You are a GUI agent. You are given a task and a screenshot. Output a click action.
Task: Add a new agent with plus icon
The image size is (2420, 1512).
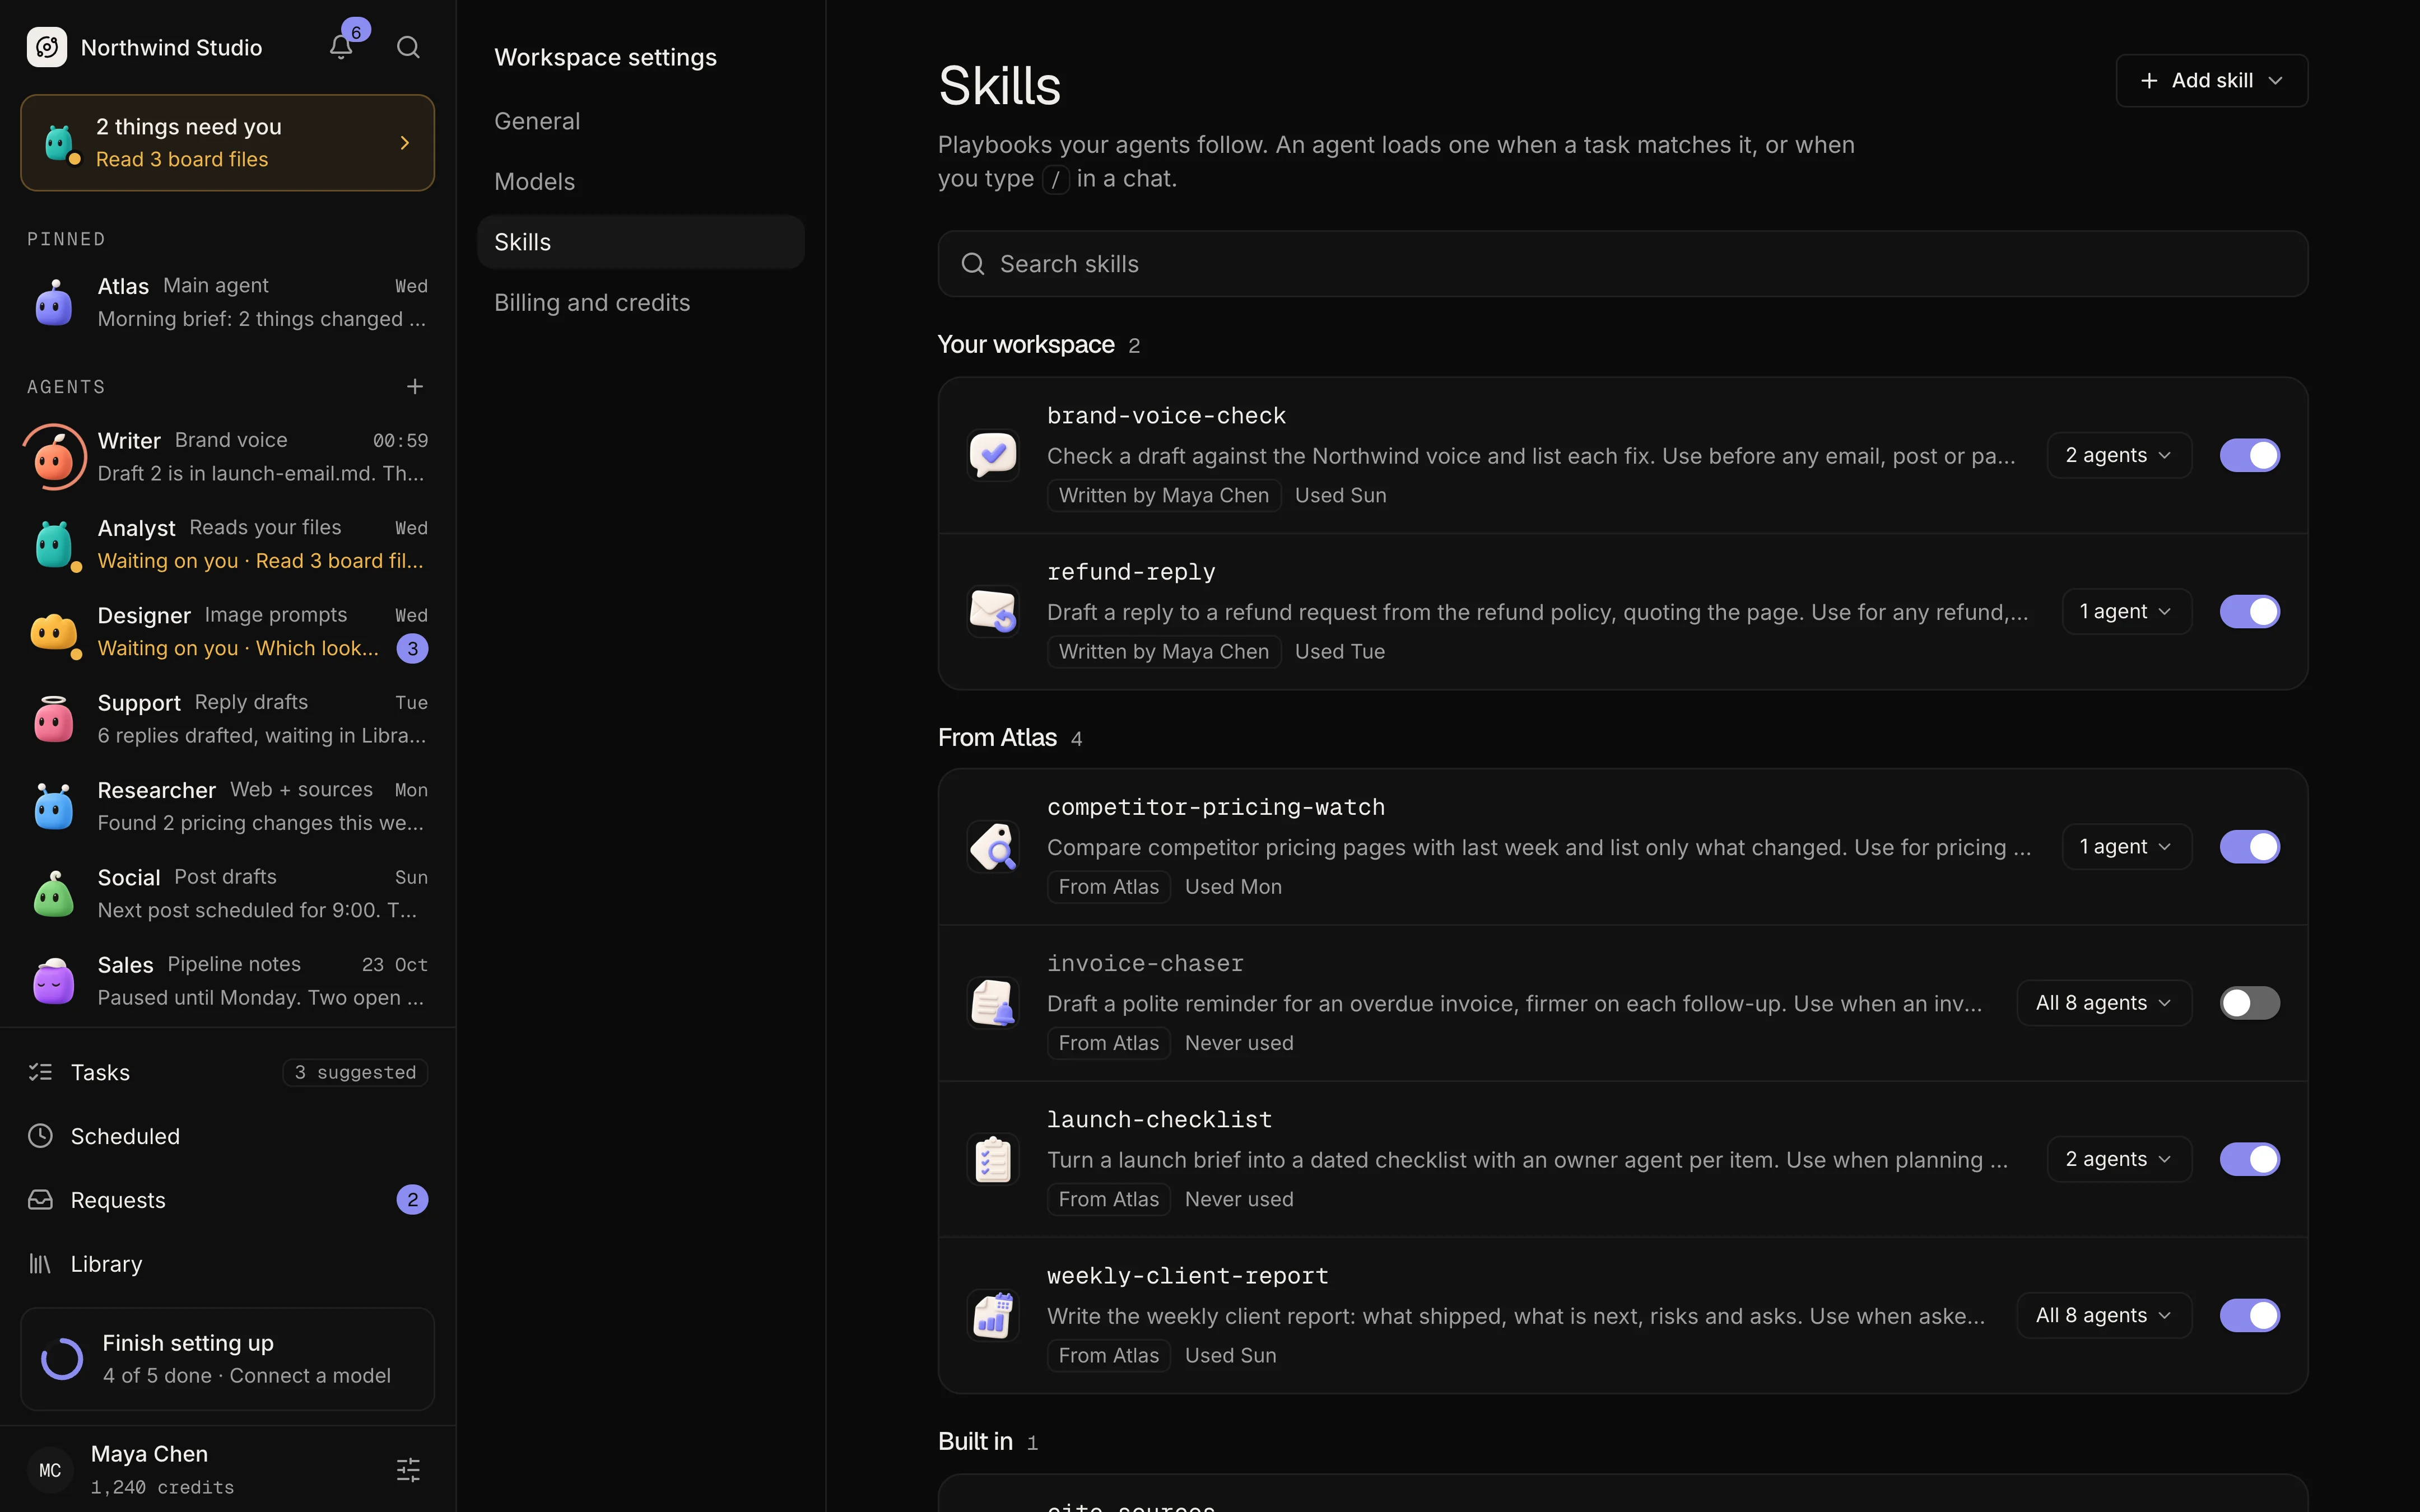point(415,386)
